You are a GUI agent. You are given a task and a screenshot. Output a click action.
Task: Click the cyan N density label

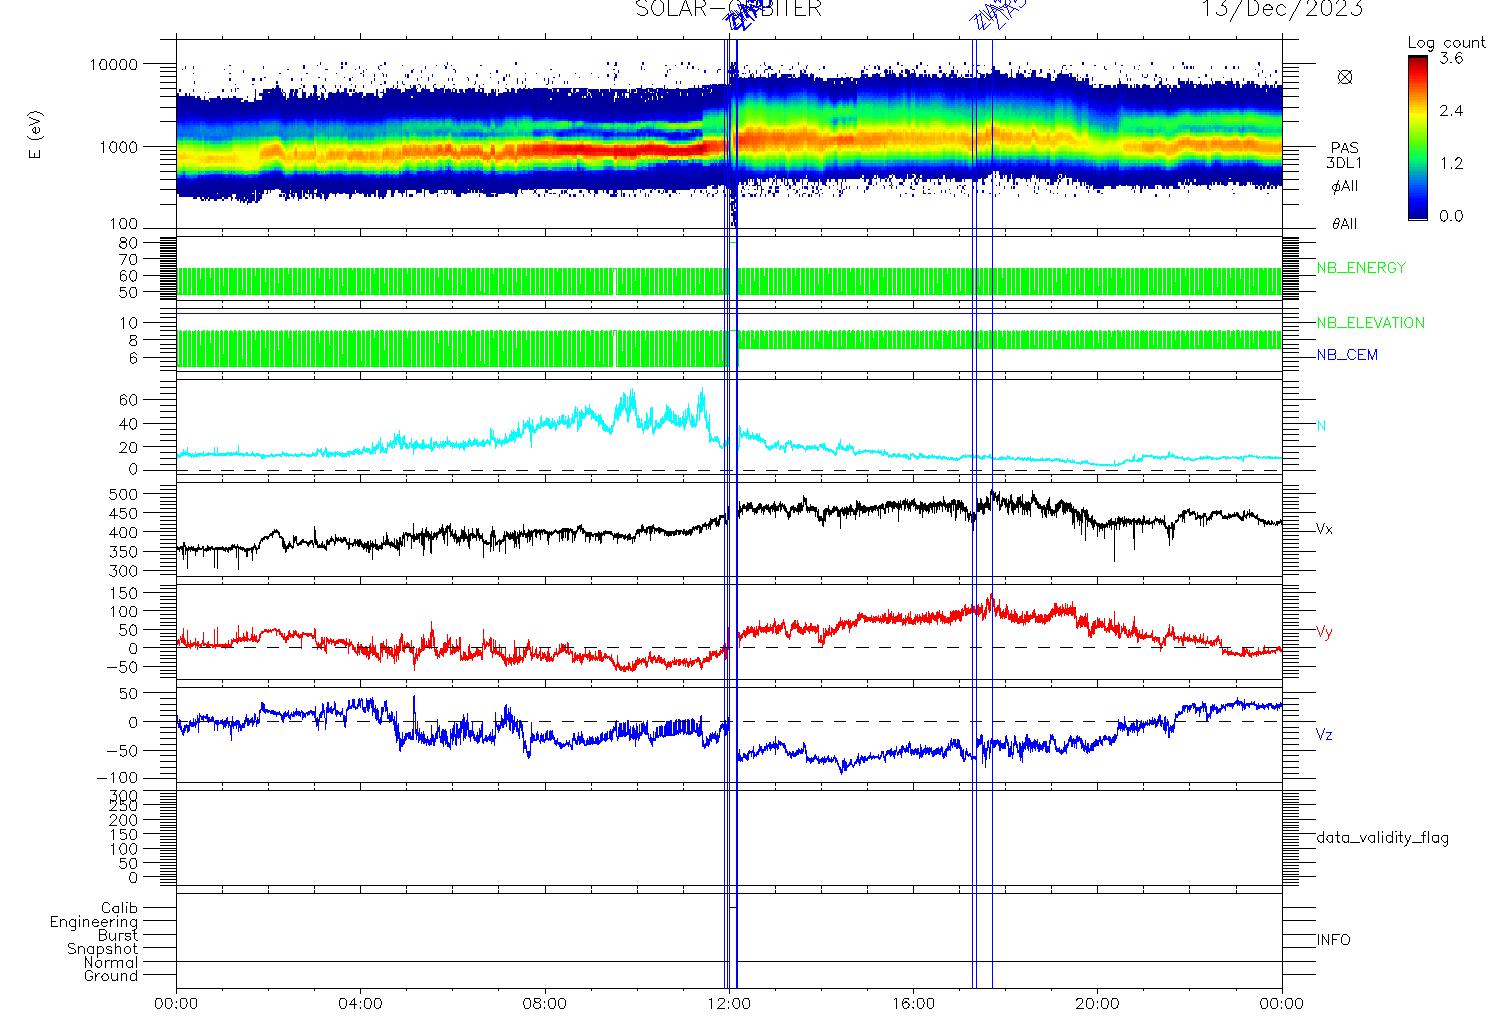[1321, 426]
